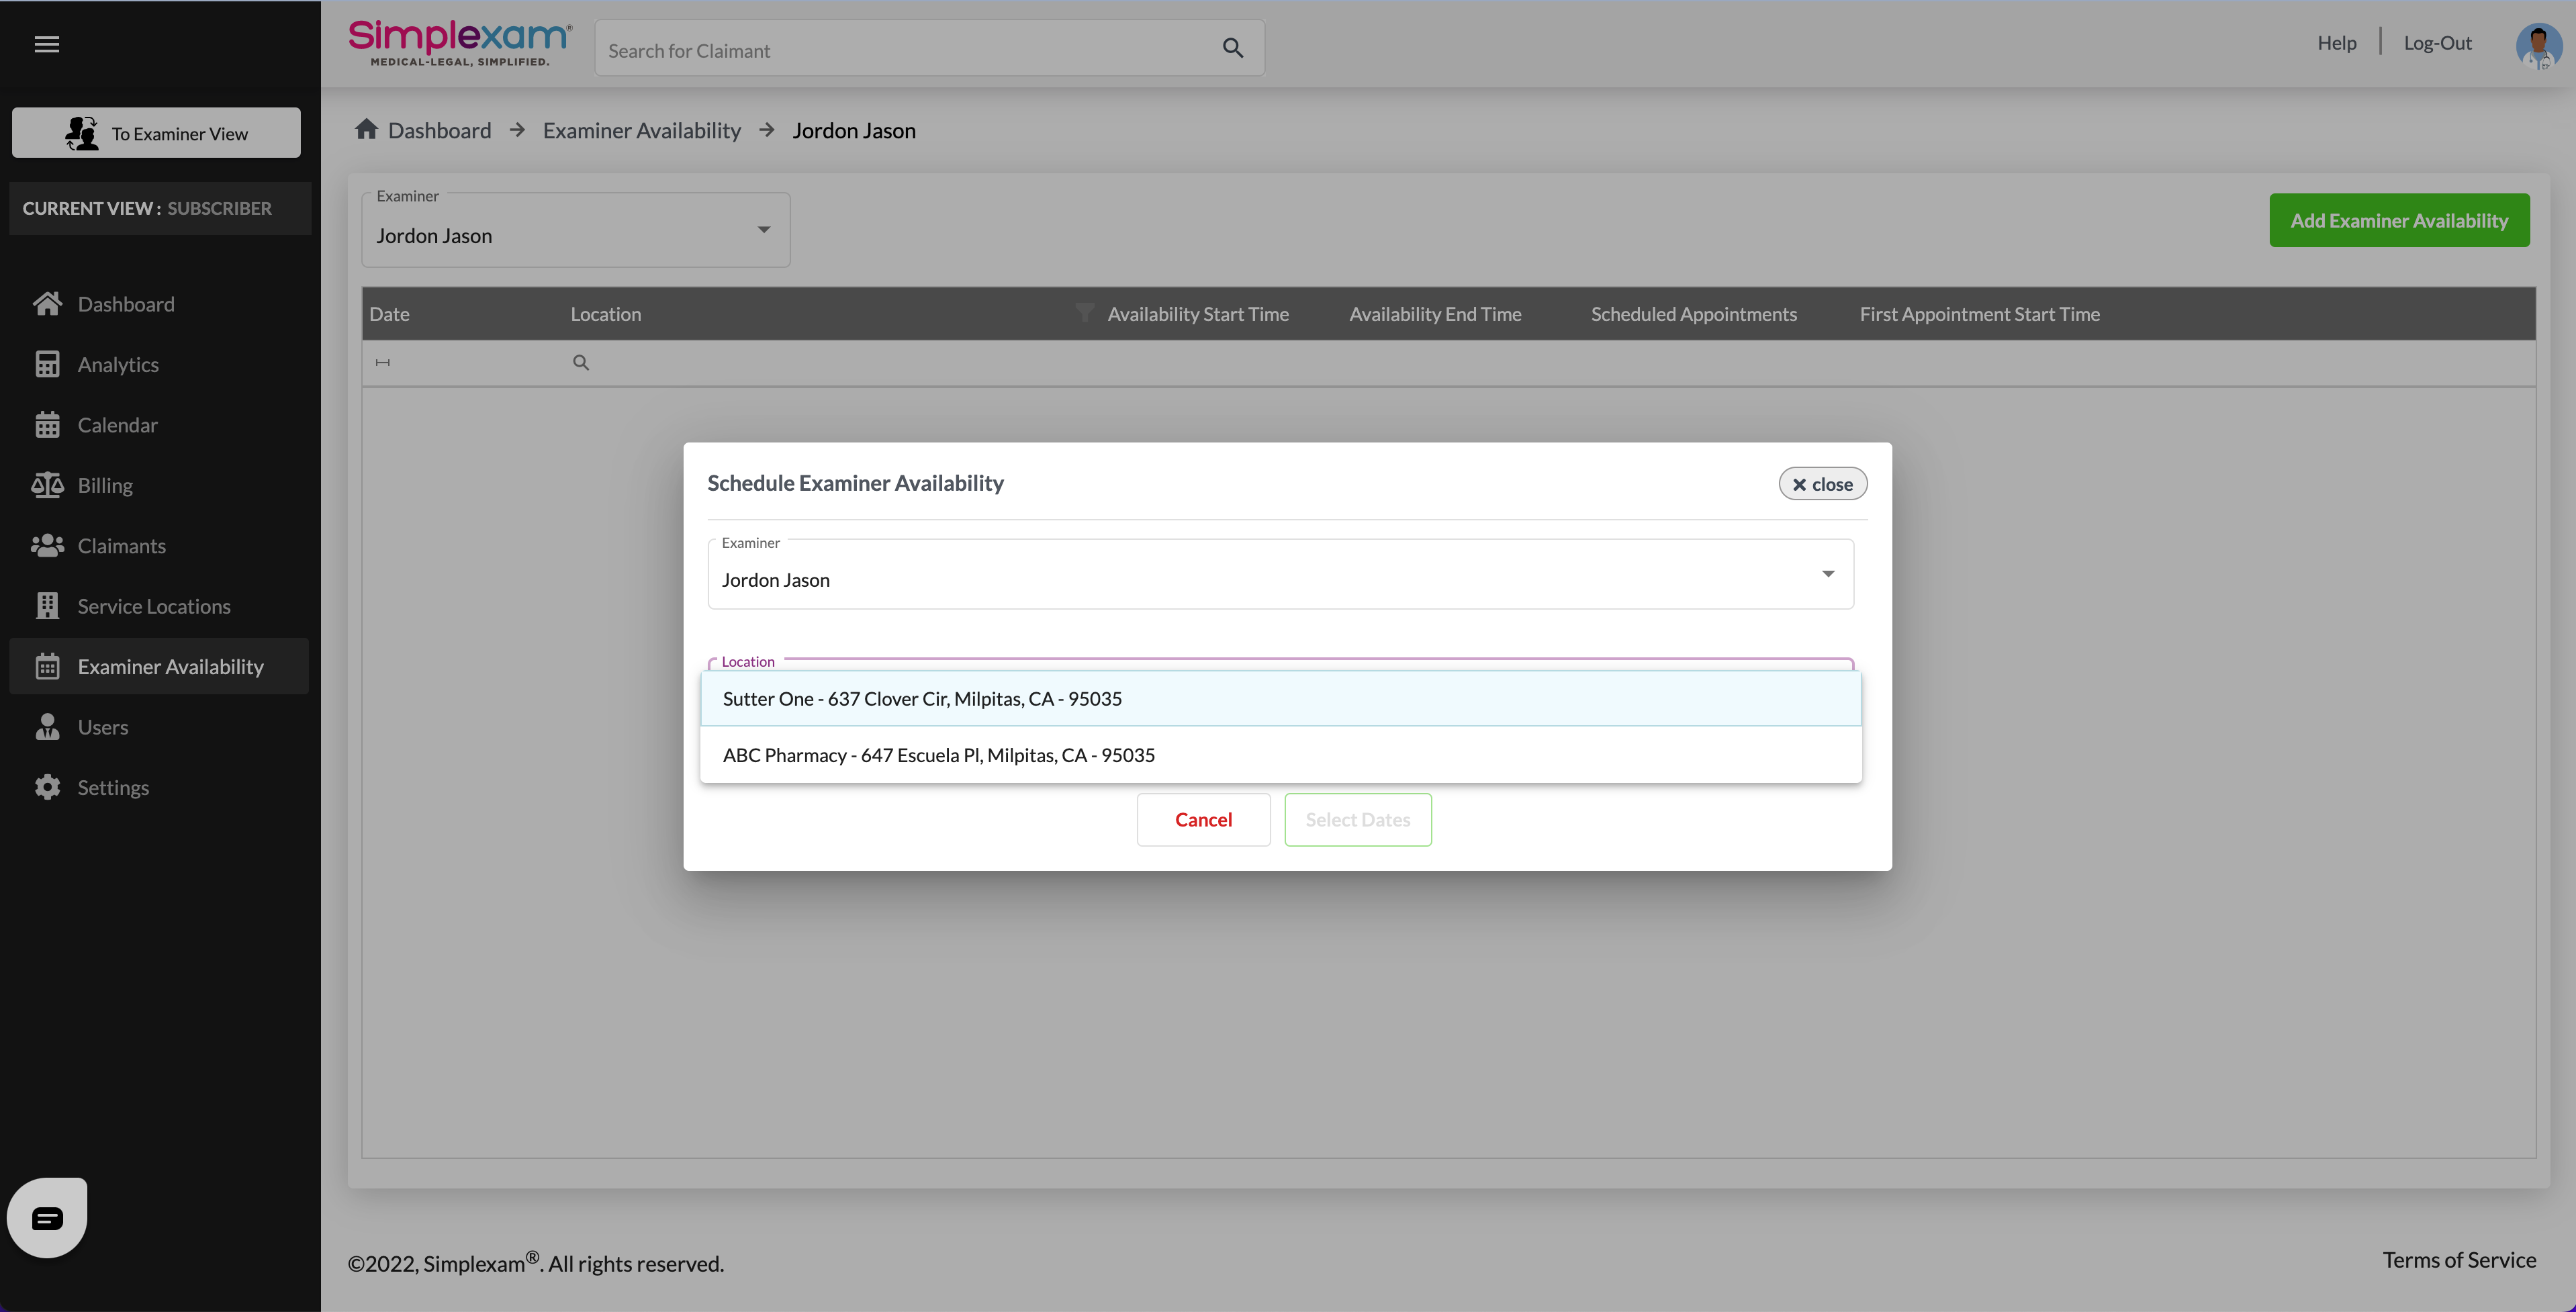Expand the dialog Examiner dropdown arrow
Image resolution: width=2576 pixels, height=1312 pixels.
[x=1827, y=574]
